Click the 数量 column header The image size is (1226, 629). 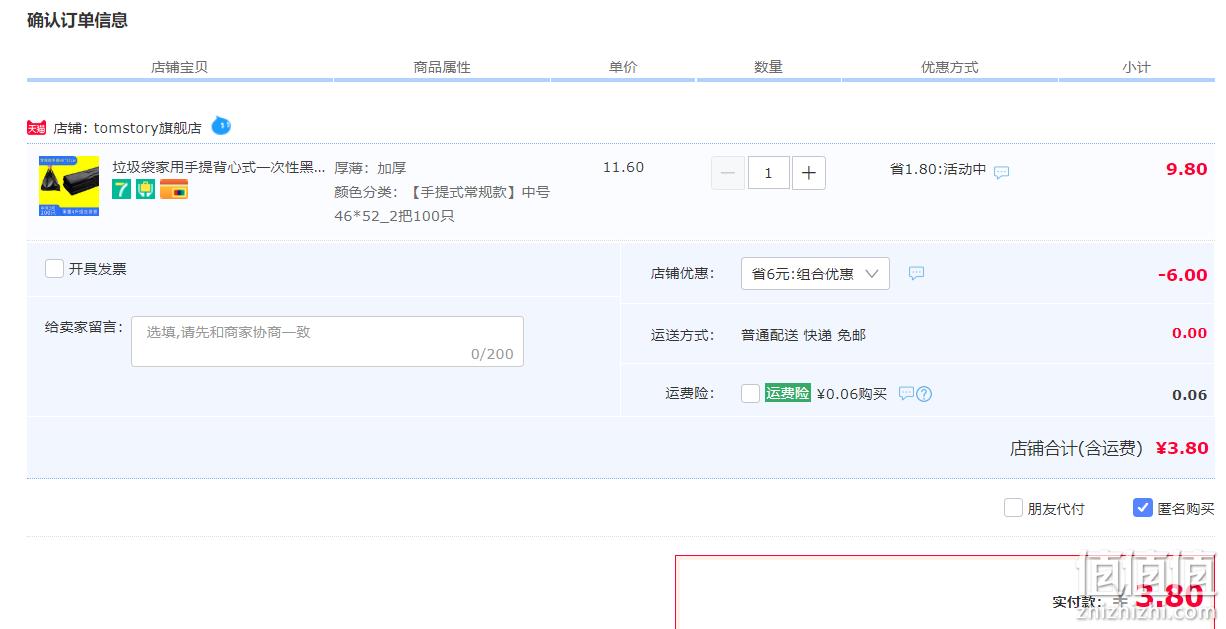click(x=768, y=67)
